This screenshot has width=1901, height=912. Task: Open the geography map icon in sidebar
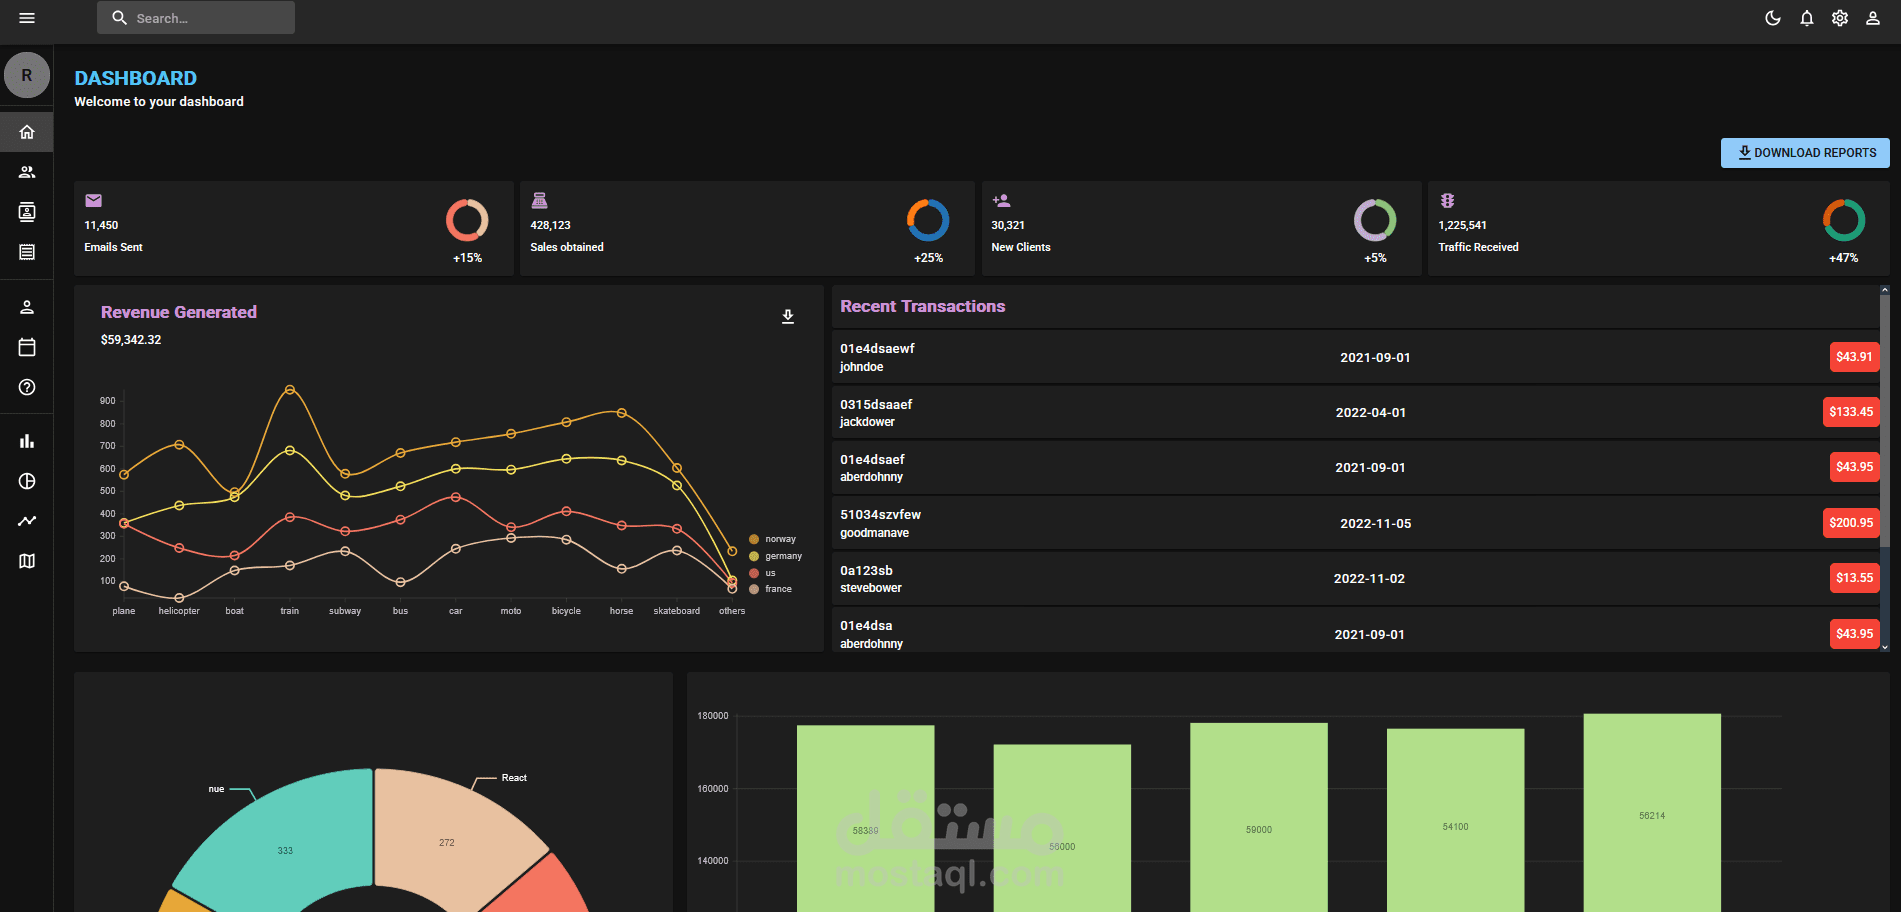[x=27, y=561]
